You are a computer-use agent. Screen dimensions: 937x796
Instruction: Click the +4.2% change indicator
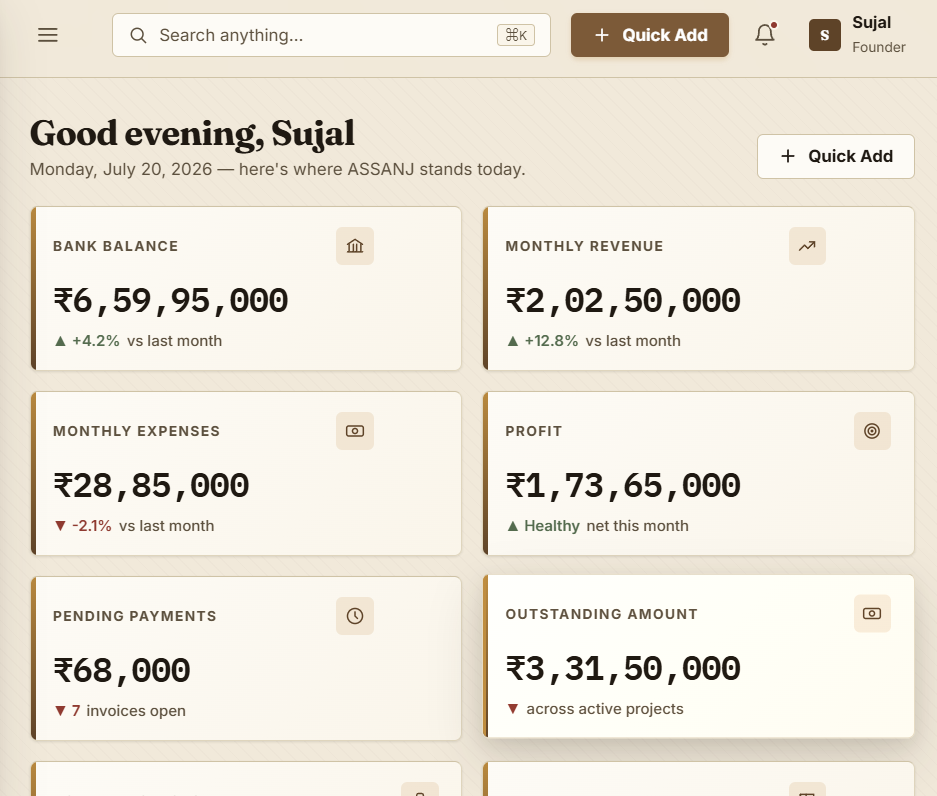coord(87,341)
